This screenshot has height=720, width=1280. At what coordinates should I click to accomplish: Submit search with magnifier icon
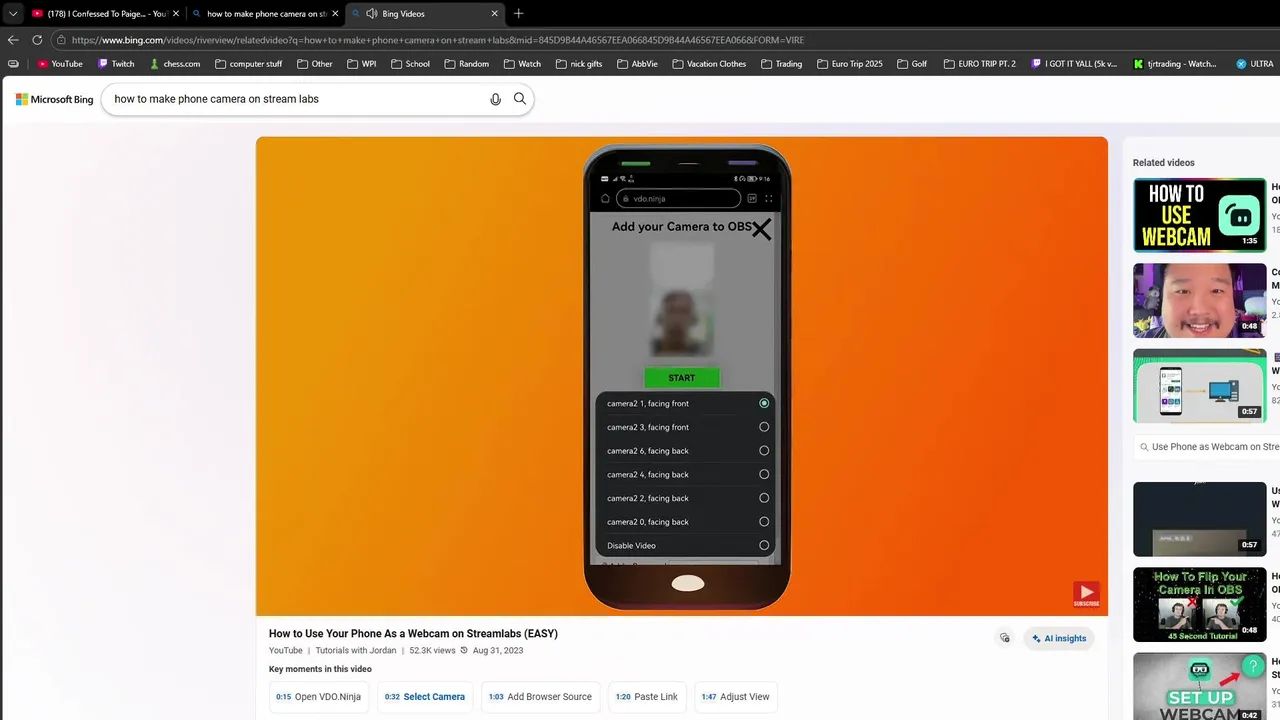coord(520,99)
